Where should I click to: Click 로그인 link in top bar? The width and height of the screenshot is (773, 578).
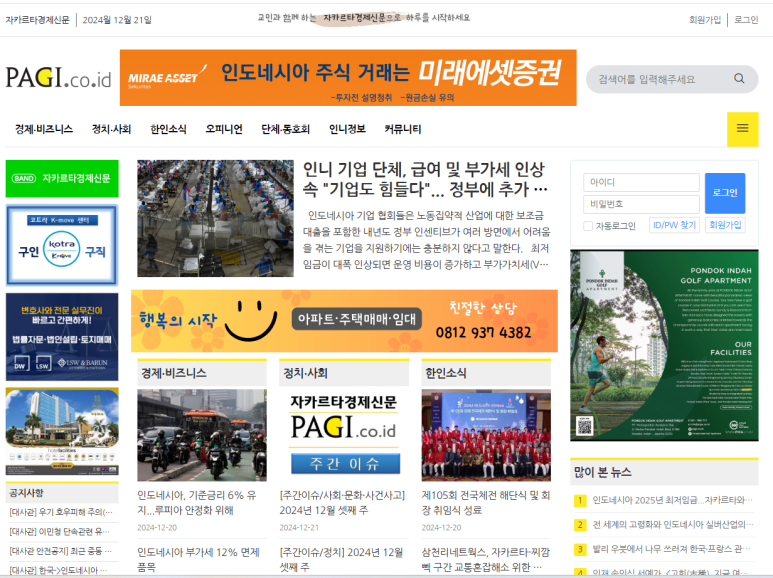point(746,20)
